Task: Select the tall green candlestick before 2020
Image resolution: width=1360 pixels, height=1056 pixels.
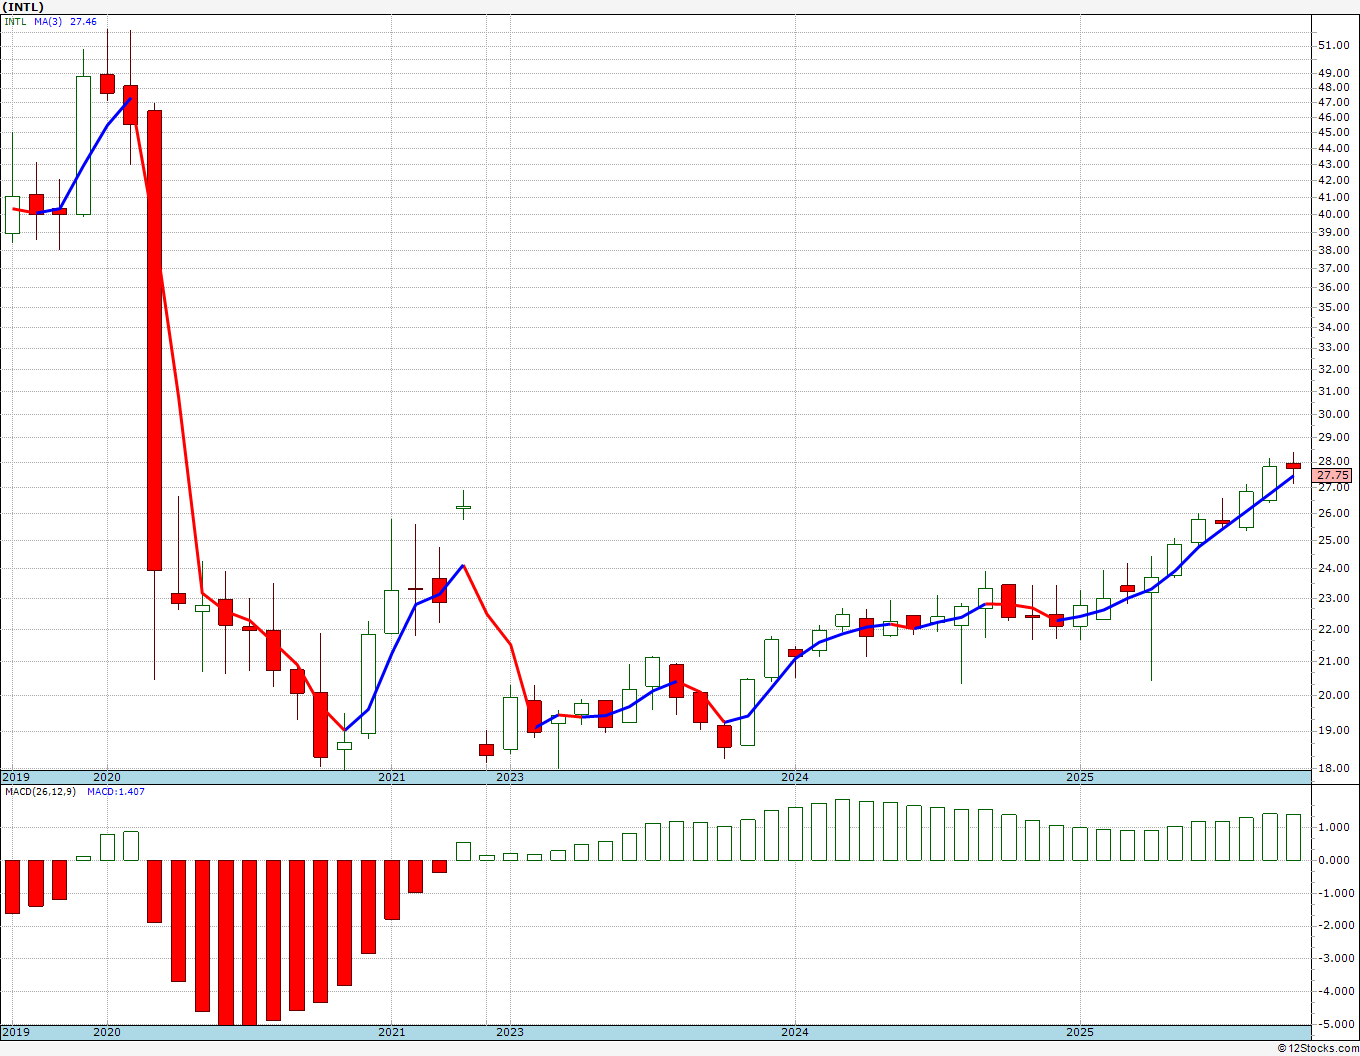Action: tap(83, 145)
